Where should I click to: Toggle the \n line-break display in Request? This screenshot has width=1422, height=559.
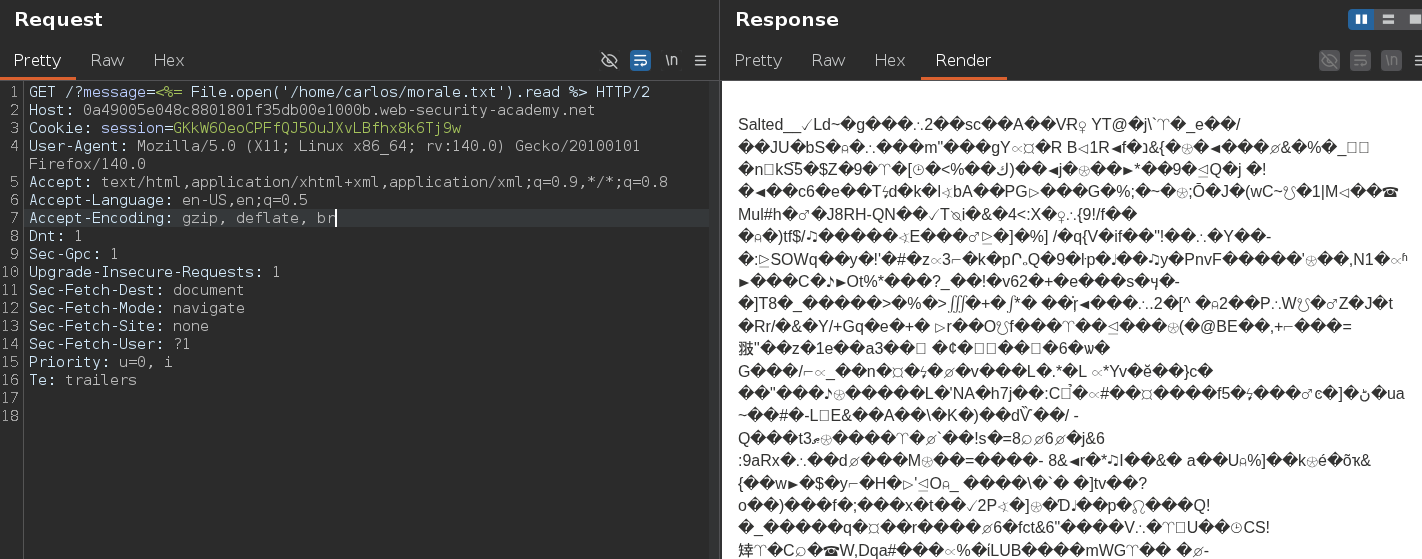click(671, 60)
